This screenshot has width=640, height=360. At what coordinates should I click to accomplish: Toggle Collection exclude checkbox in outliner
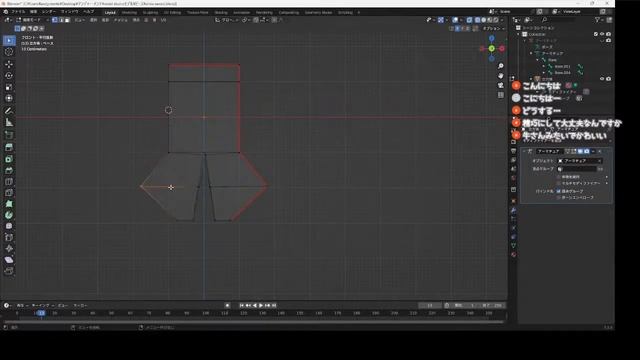pos(596,34)
